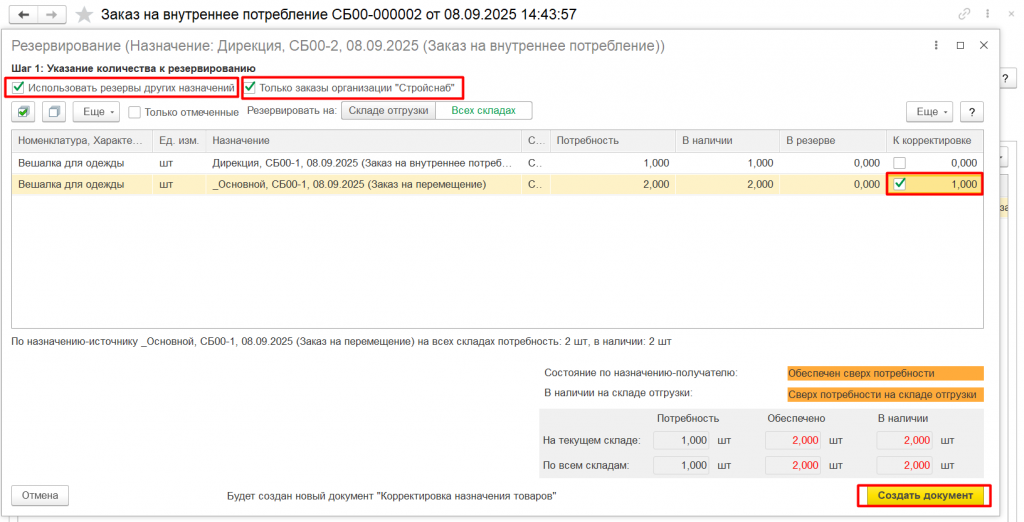Click Обеспечено field for "На текущем складе"
Image resolution: width=1024 pixels, height=522 pixels.
pos(793,440)
